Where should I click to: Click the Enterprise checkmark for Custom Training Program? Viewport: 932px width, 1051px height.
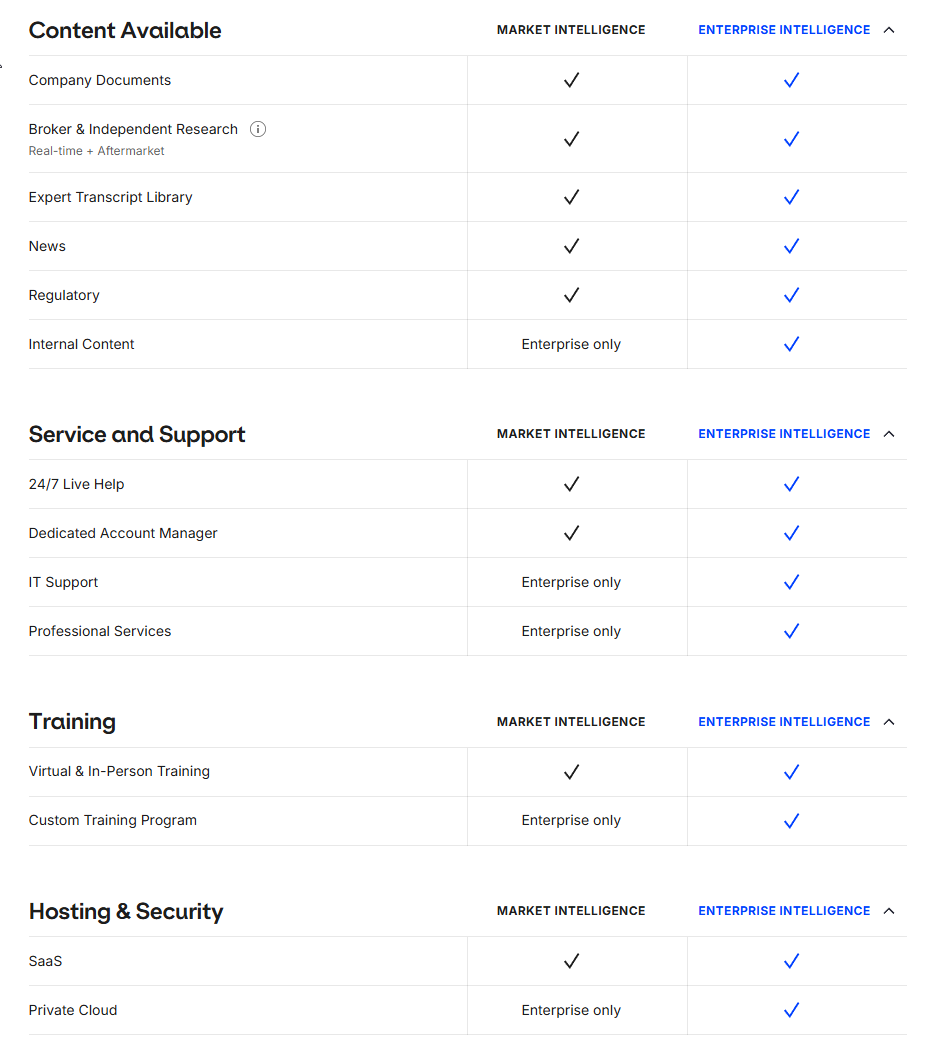tap(791, 820)
